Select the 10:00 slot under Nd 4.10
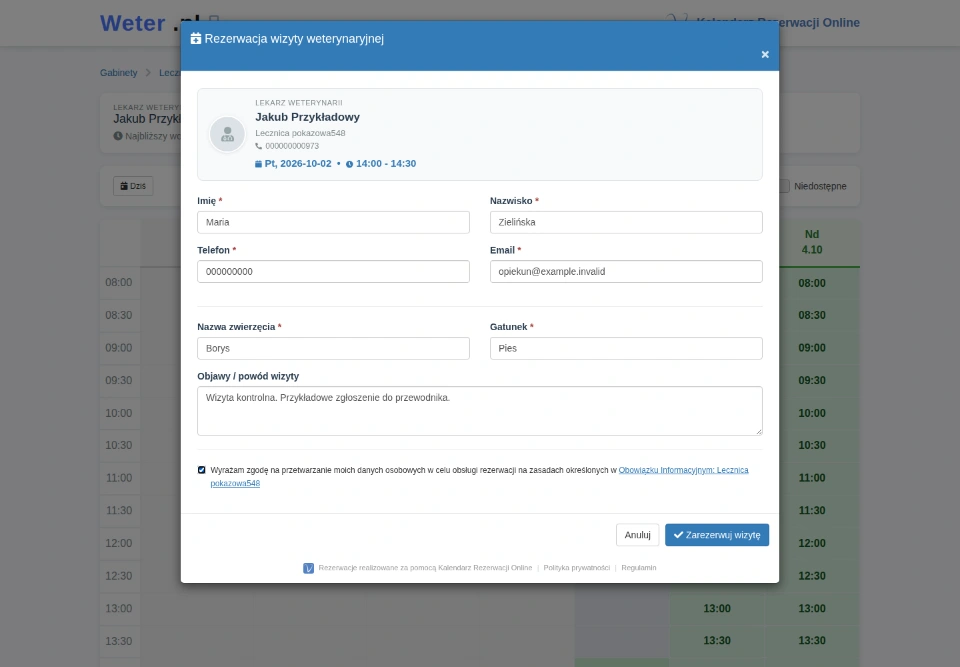This screenshot has height=667, width=960. pyautogui.click(x=812, y=413)
